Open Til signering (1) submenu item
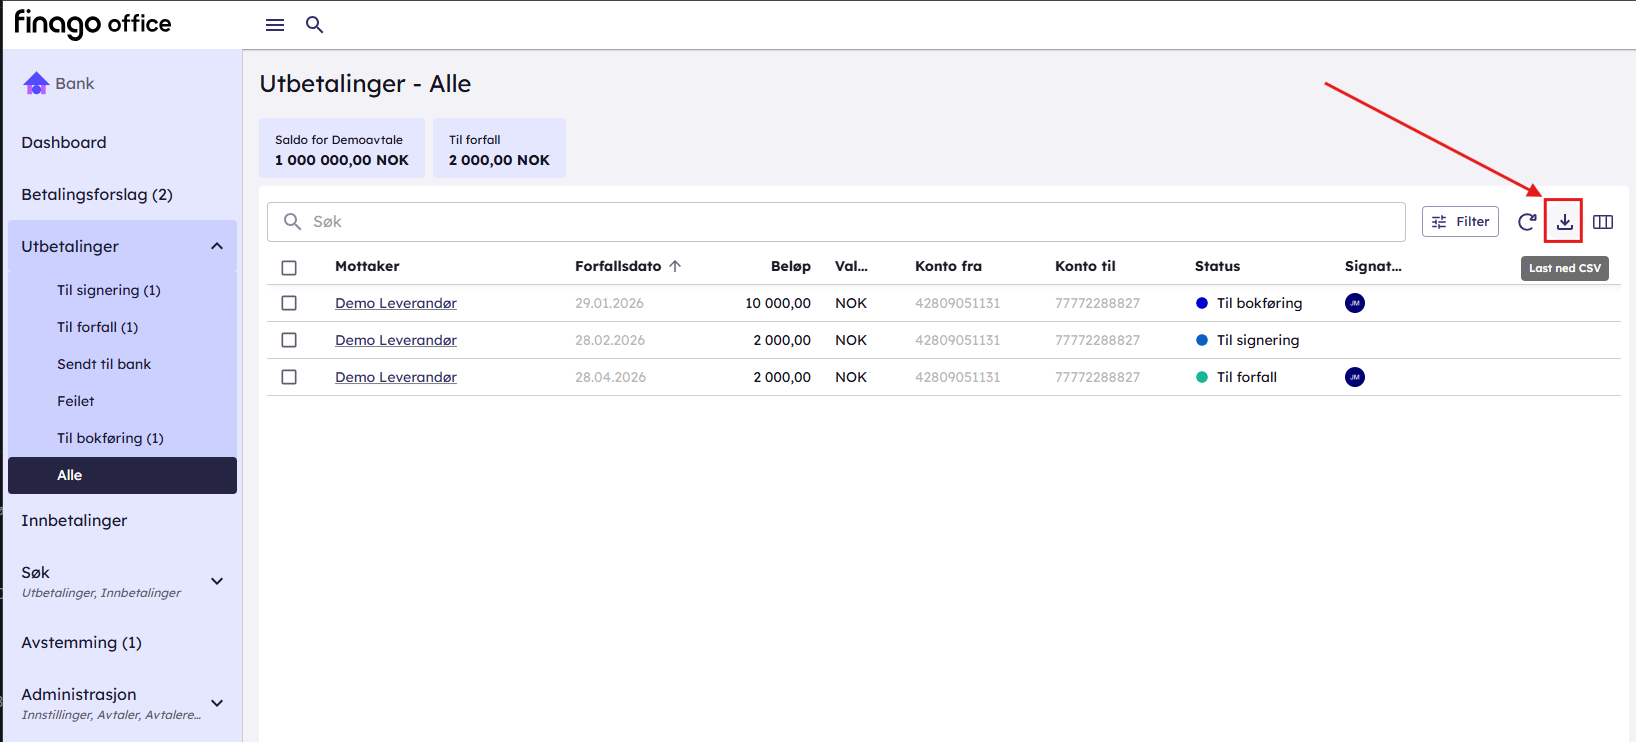The height and width of the screenshot is (742, 1636). [x=108, y=290]
